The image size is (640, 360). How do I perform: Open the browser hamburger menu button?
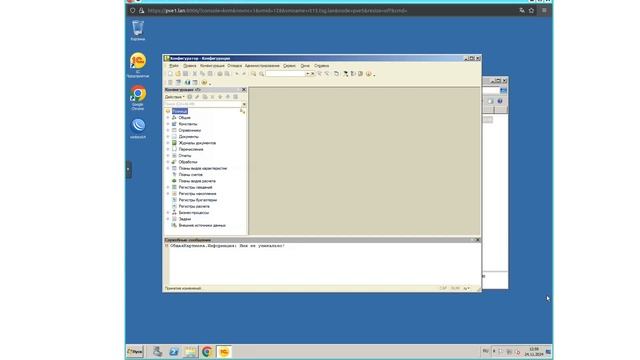tap(544, 11)
